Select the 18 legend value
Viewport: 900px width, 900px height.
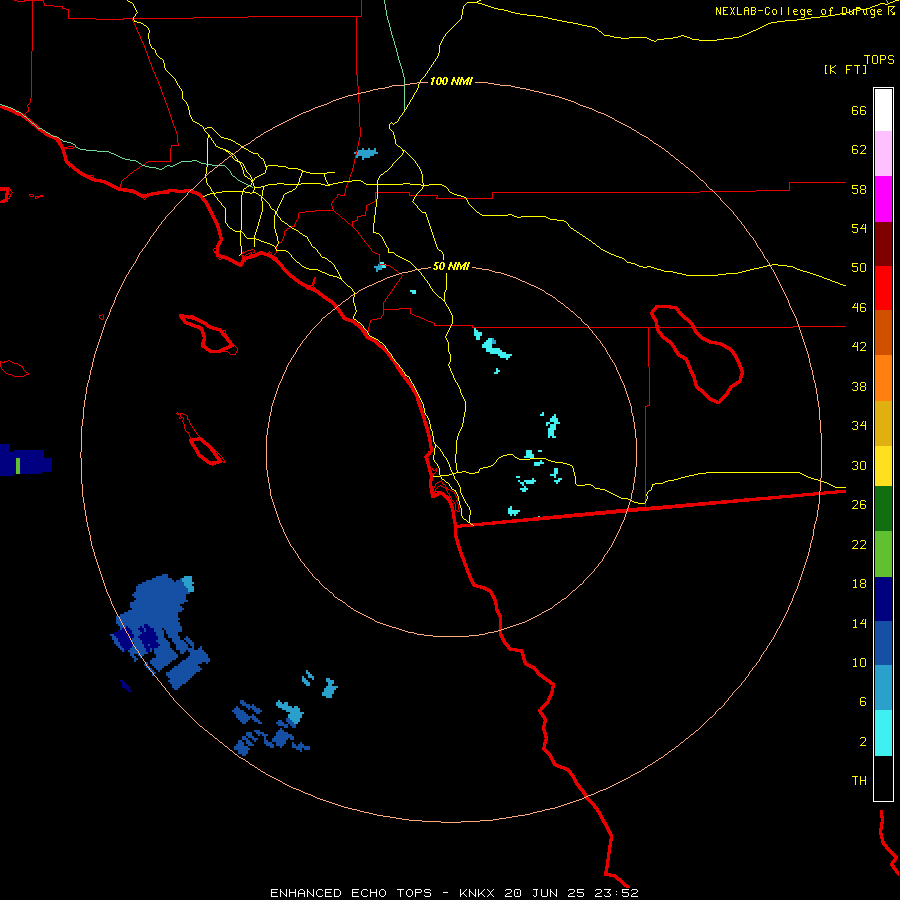click(859, 584)
